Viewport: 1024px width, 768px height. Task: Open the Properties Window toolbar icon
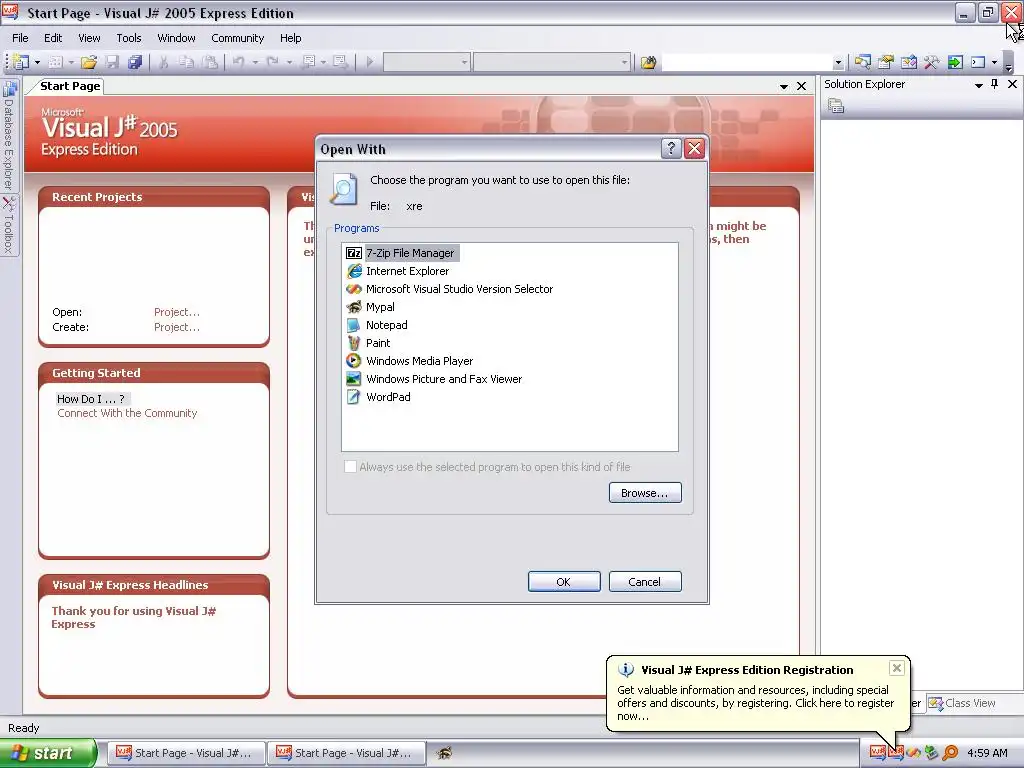point(886,62)
